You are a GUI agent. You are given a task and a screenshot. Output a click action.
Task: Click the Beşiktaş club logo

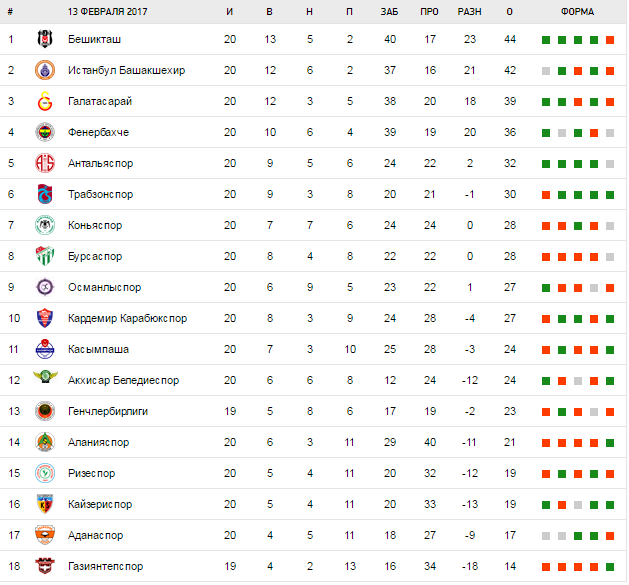pyautogui.click(x=44, y=40)
